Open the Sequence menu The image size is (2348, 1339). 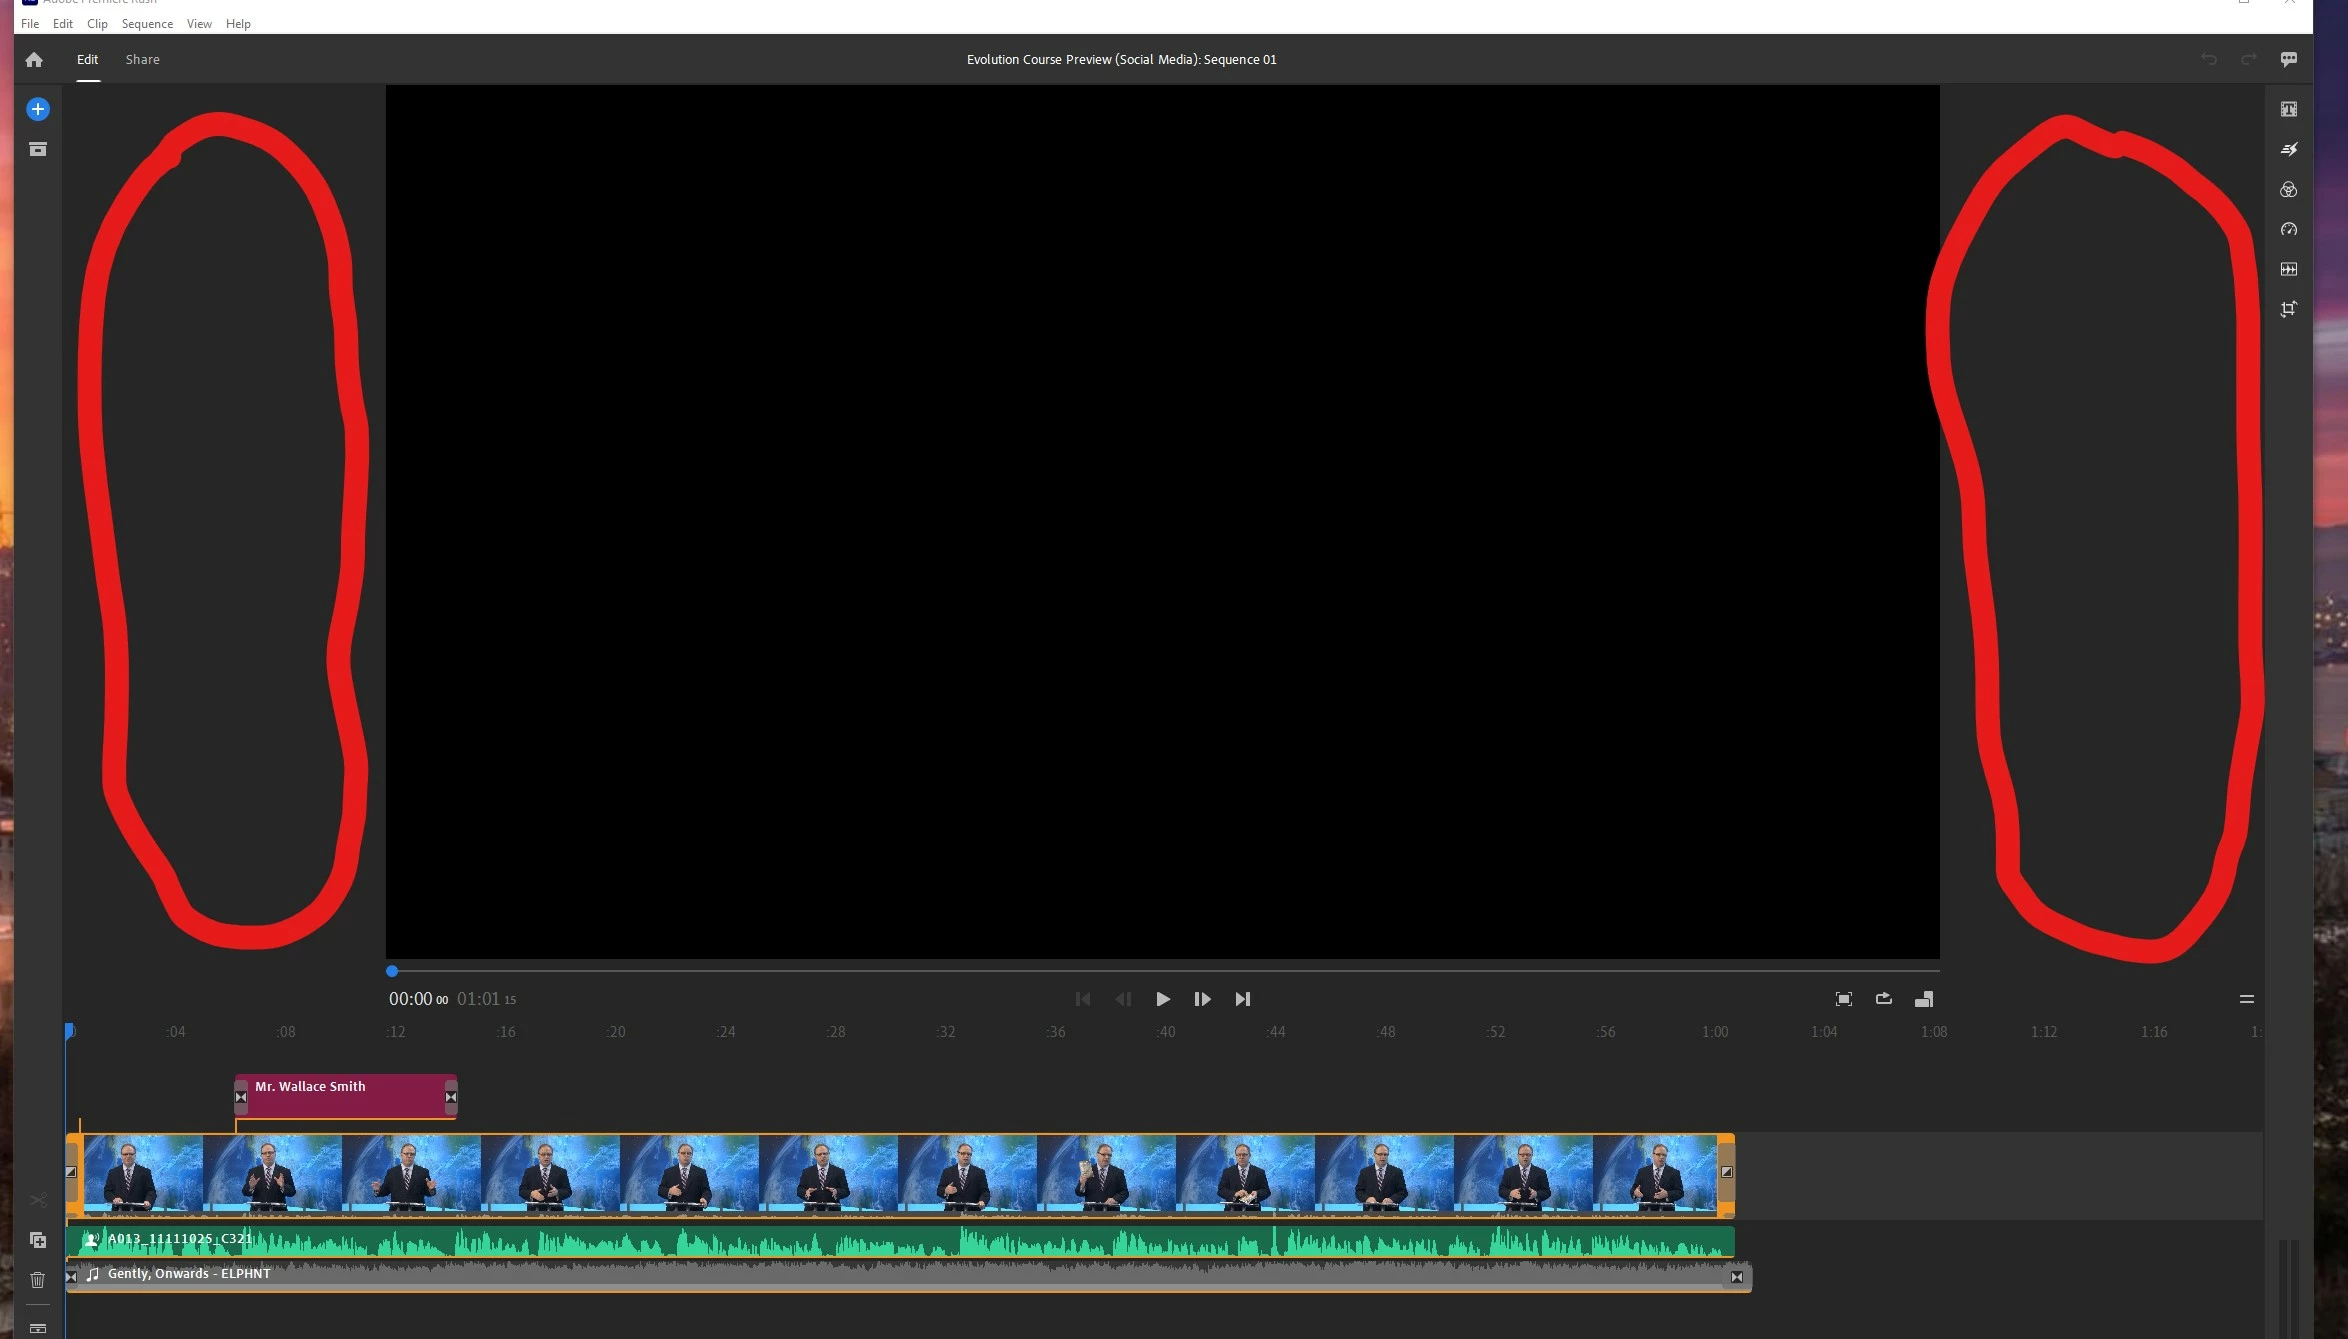(x=147, y=23)
